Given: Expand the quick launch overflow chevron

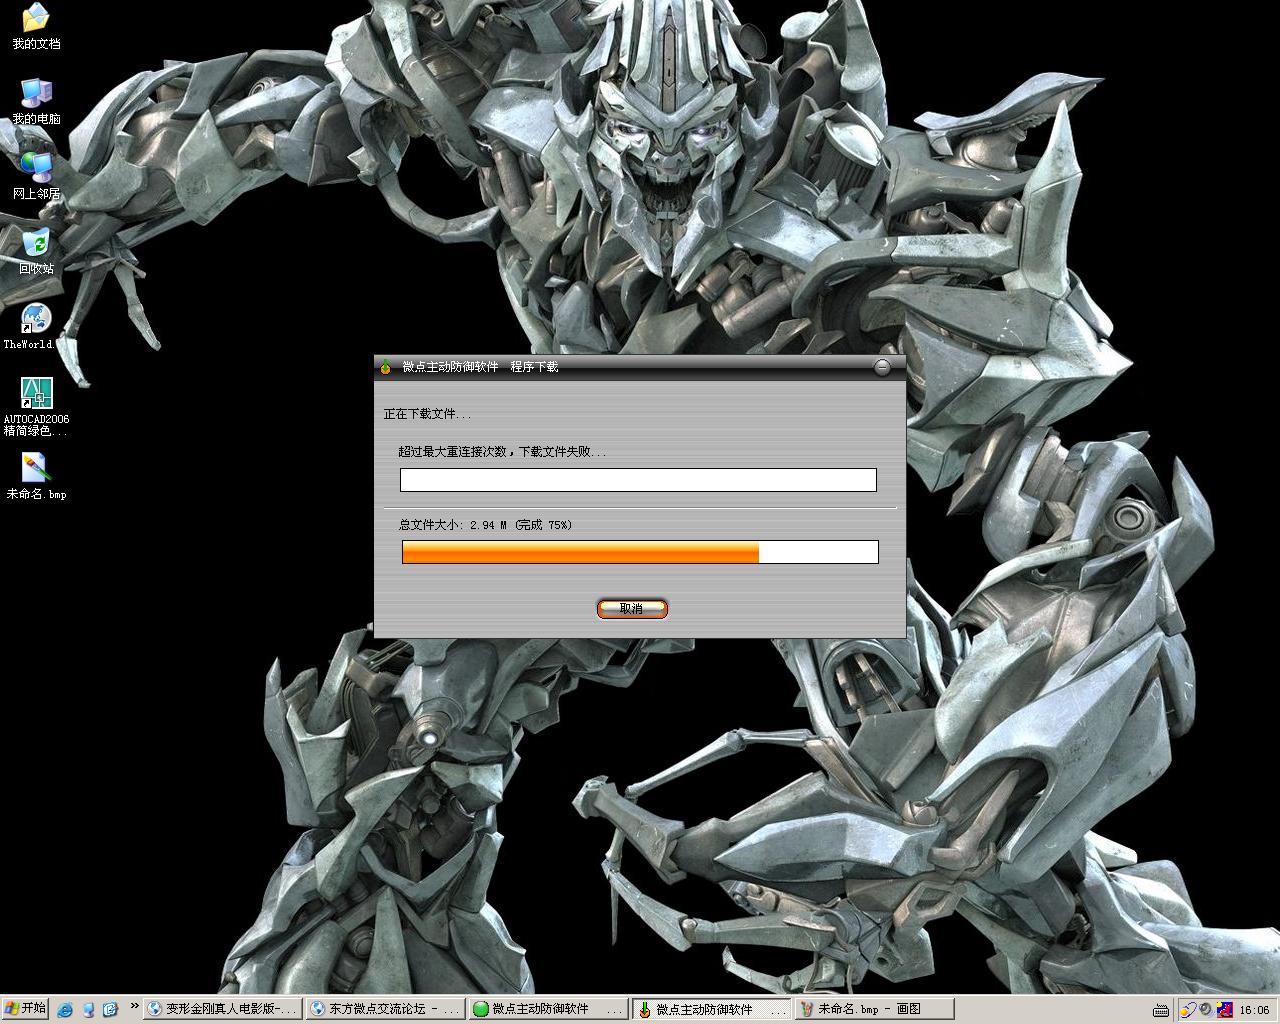Looking at the screenshot, I should pyautogui.click(x=134, y=1006).
